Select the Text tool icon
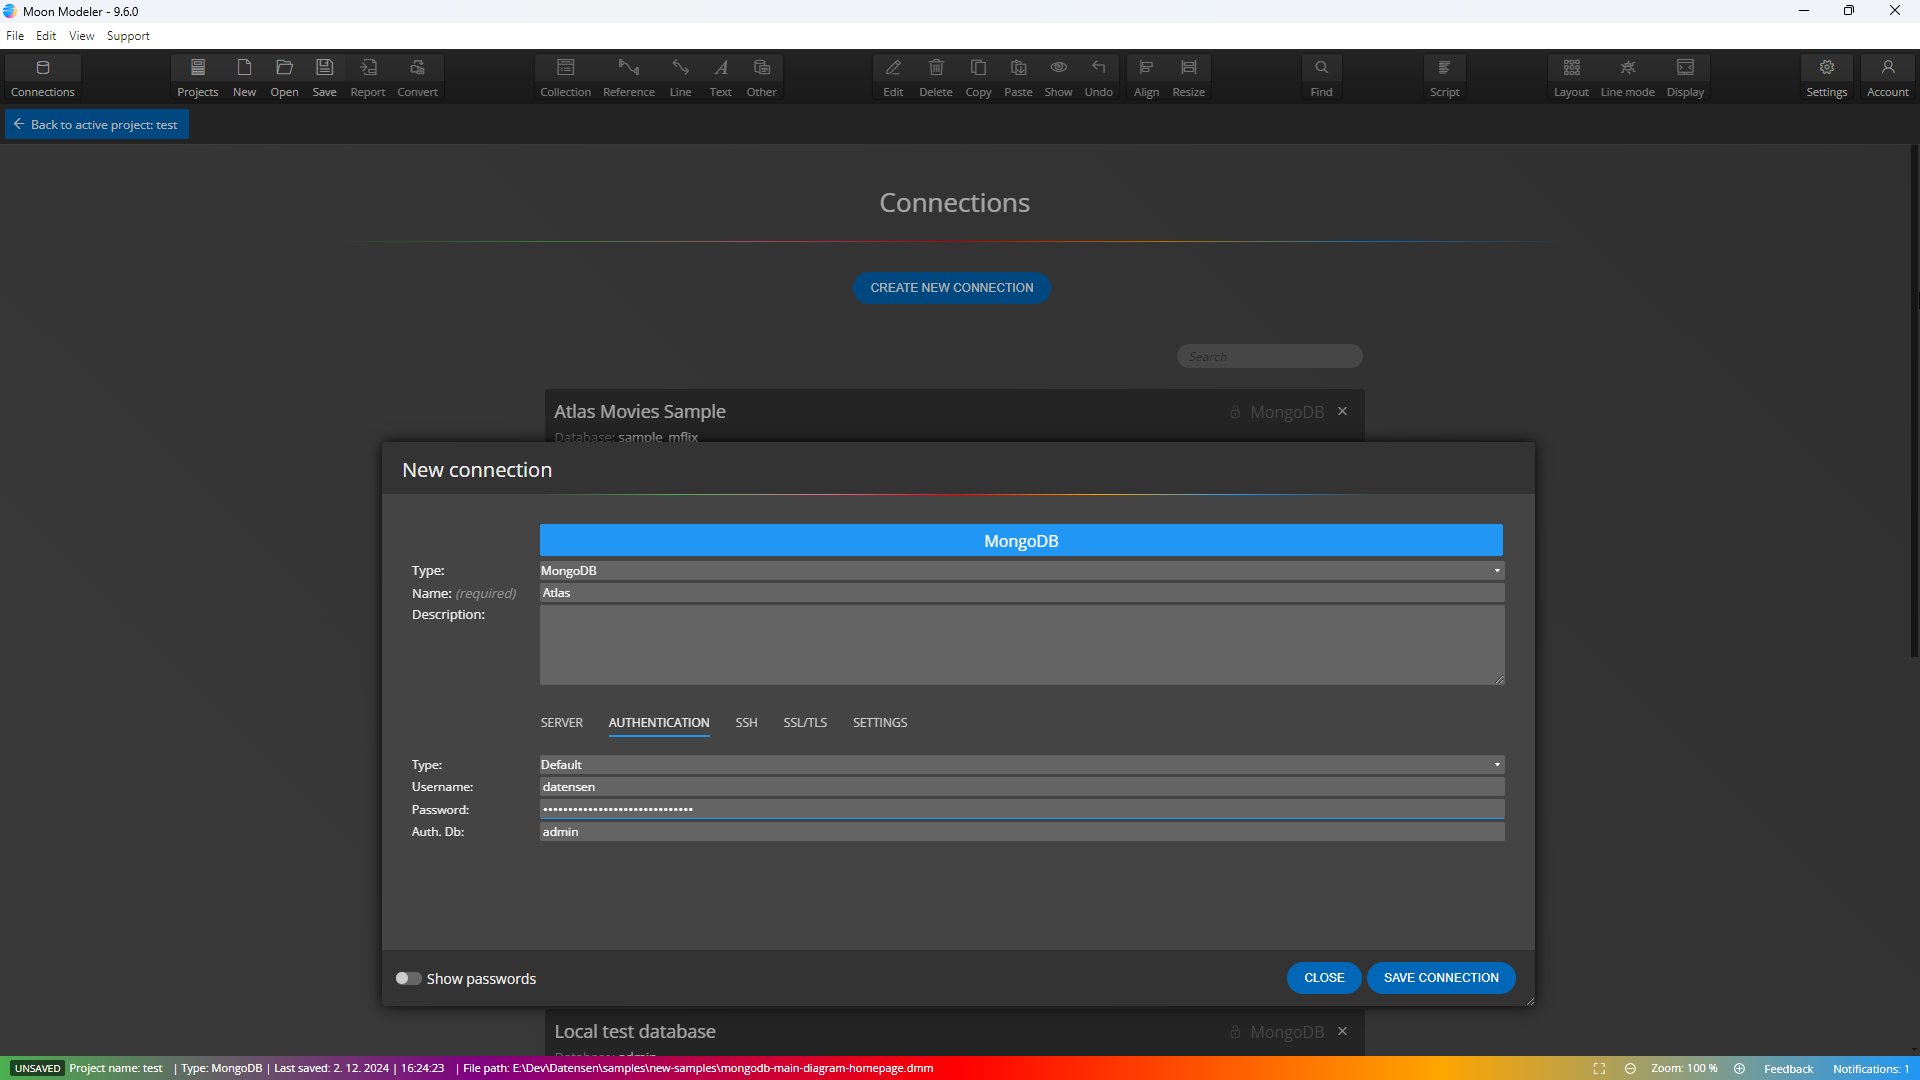The image size is (1920, 1080). pos(720,77)
